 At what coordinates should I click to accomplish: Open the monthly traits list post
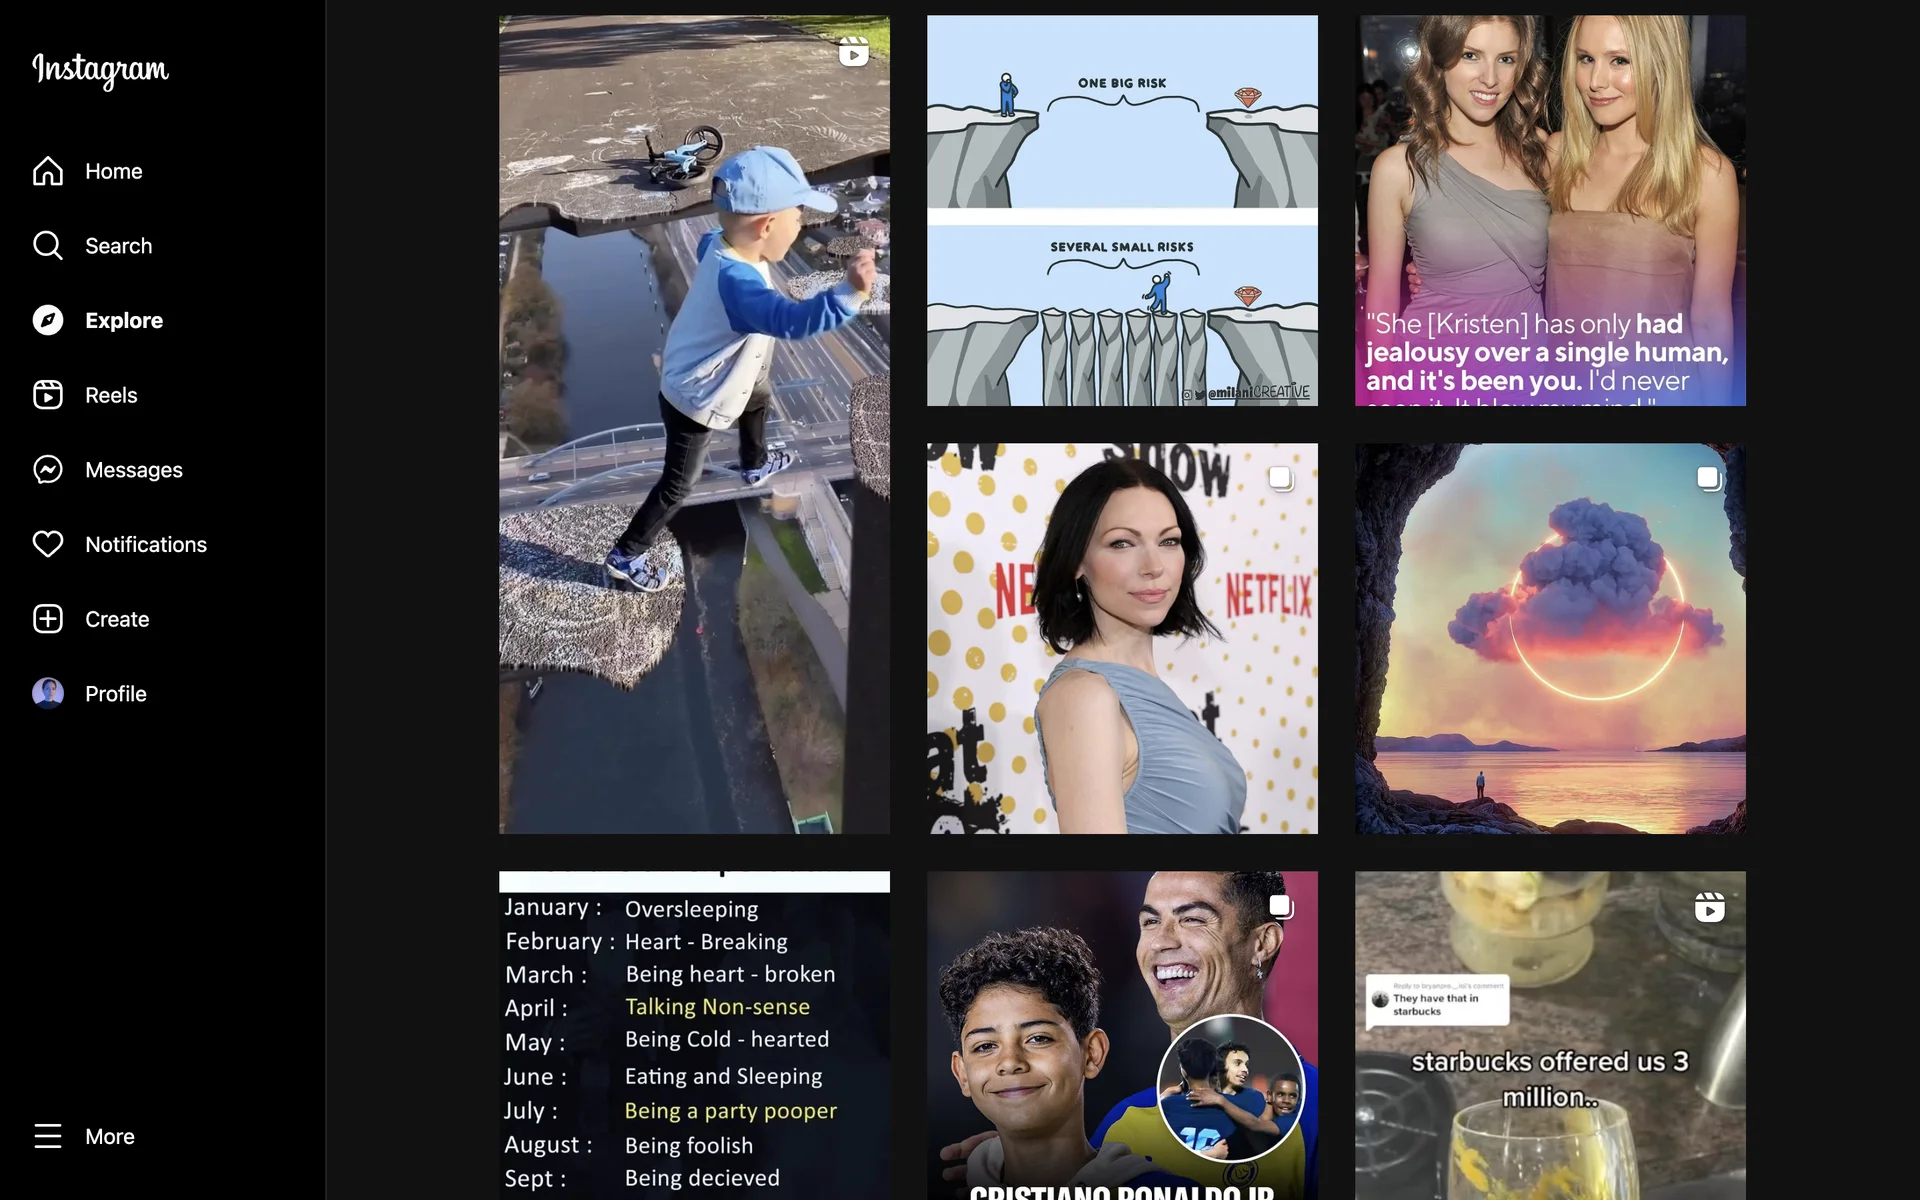coord(694,1035)
